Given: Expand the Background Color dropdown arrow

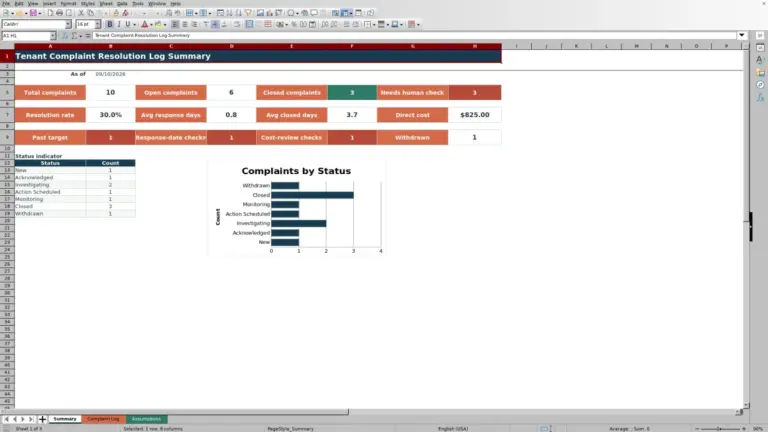Looking at the screenshot, I should coord(165,24).
